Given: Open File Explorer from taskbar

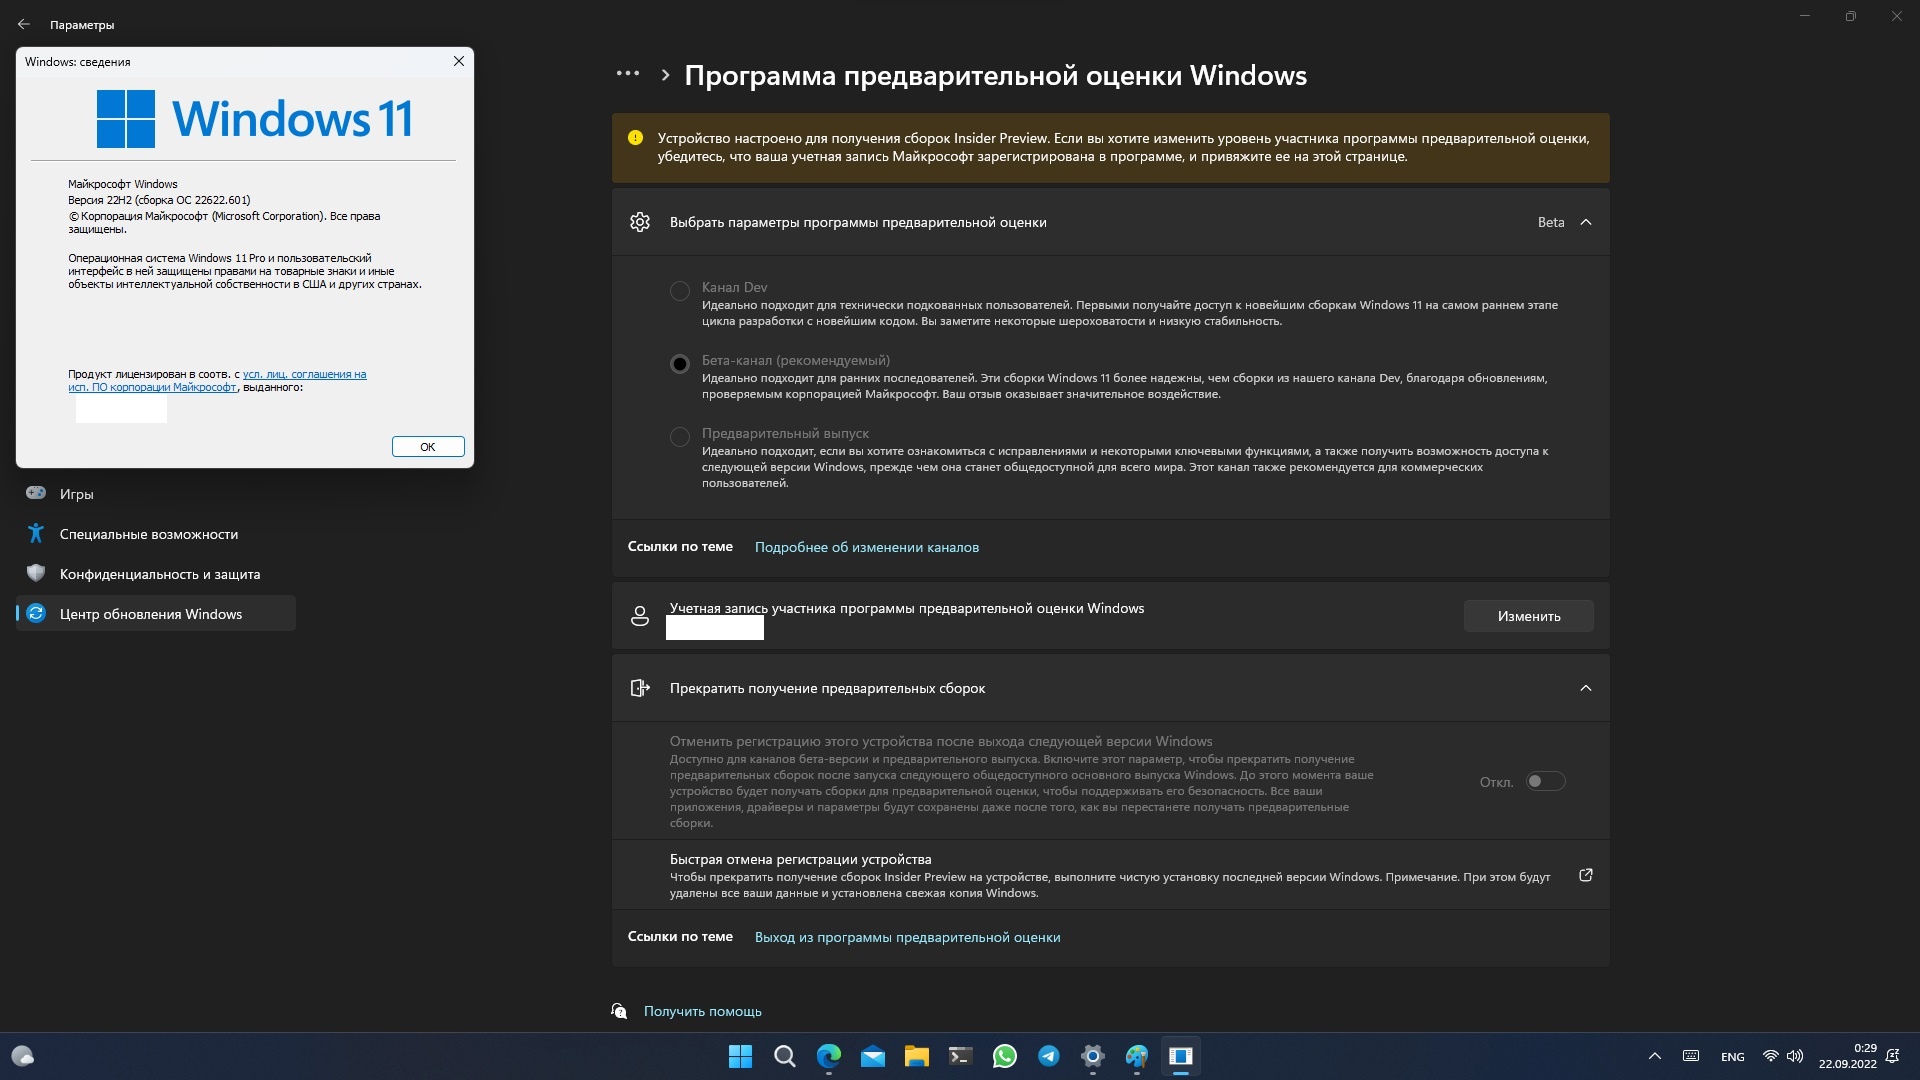Looking at the screenshot, I should [917, 1056].
